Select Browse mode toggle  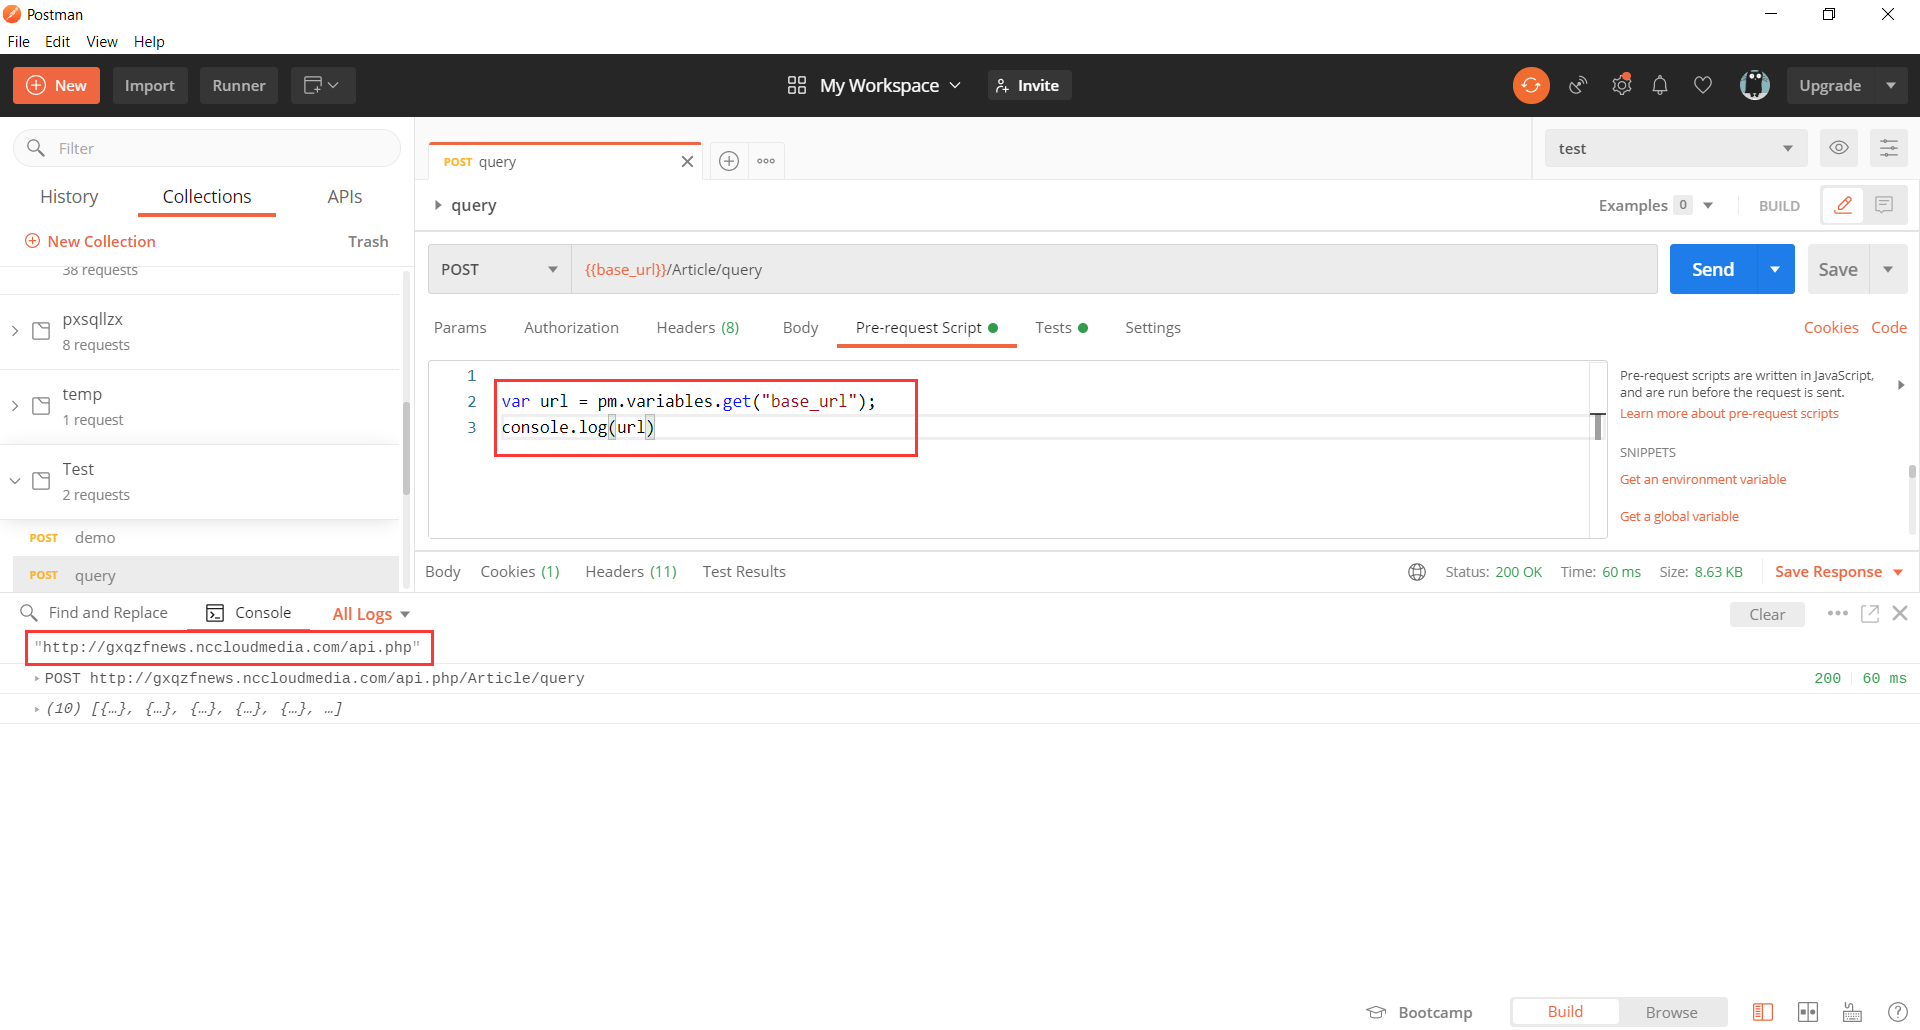point(1672,1012)
